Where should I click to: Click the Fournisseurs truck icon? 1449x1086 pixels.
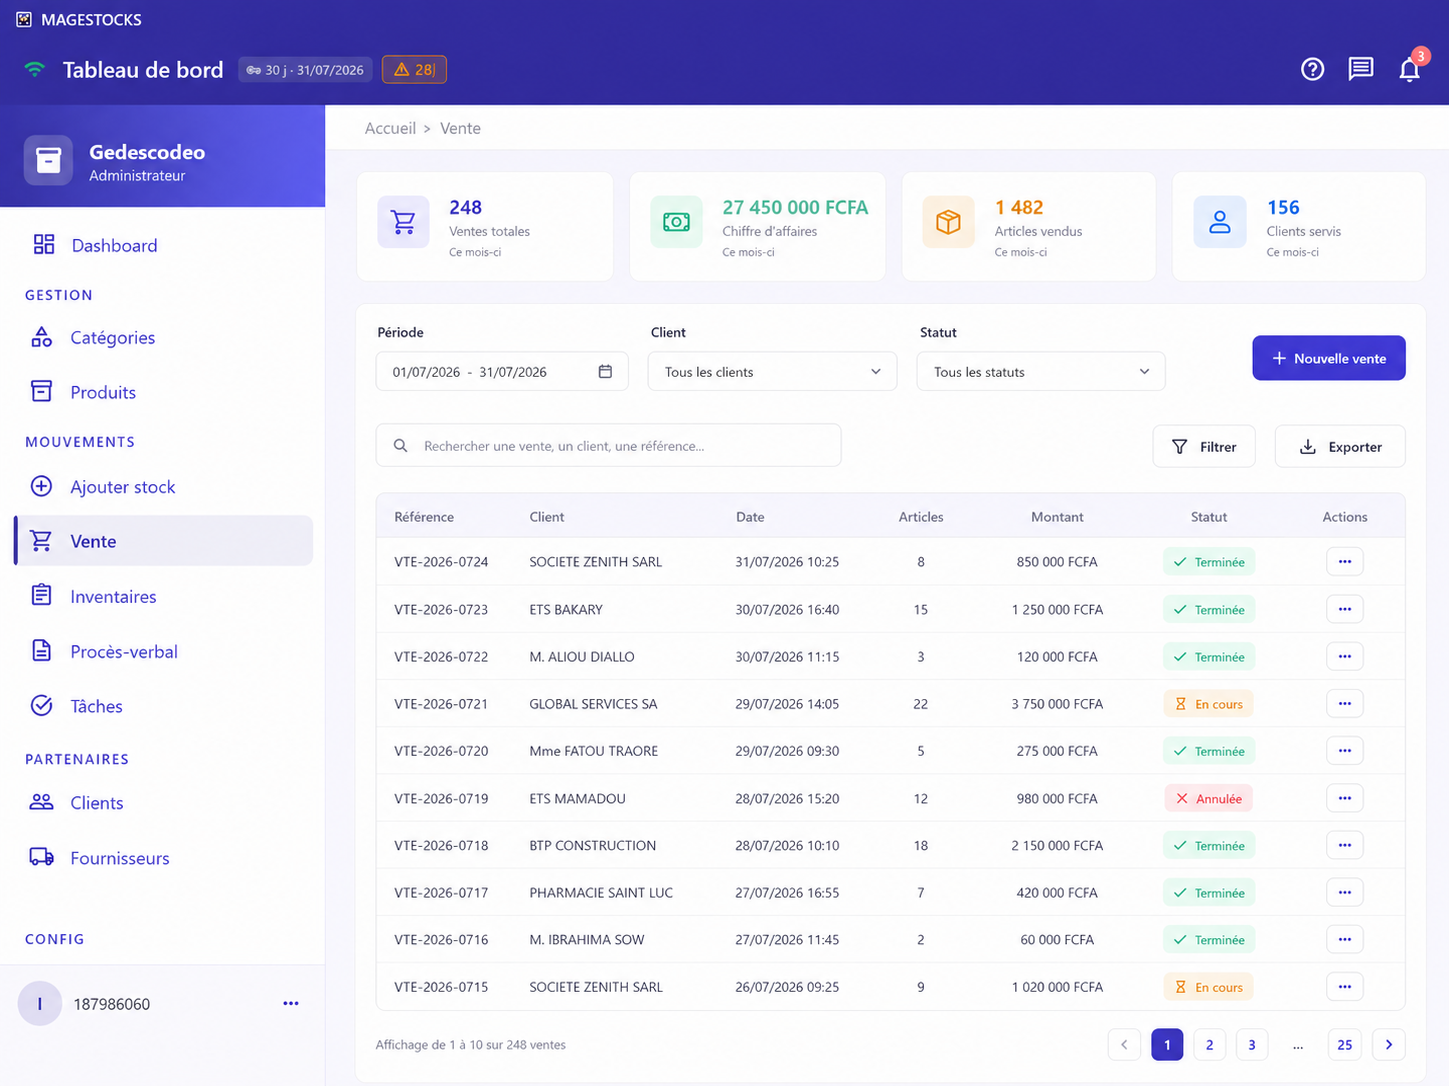click(41, 857)
